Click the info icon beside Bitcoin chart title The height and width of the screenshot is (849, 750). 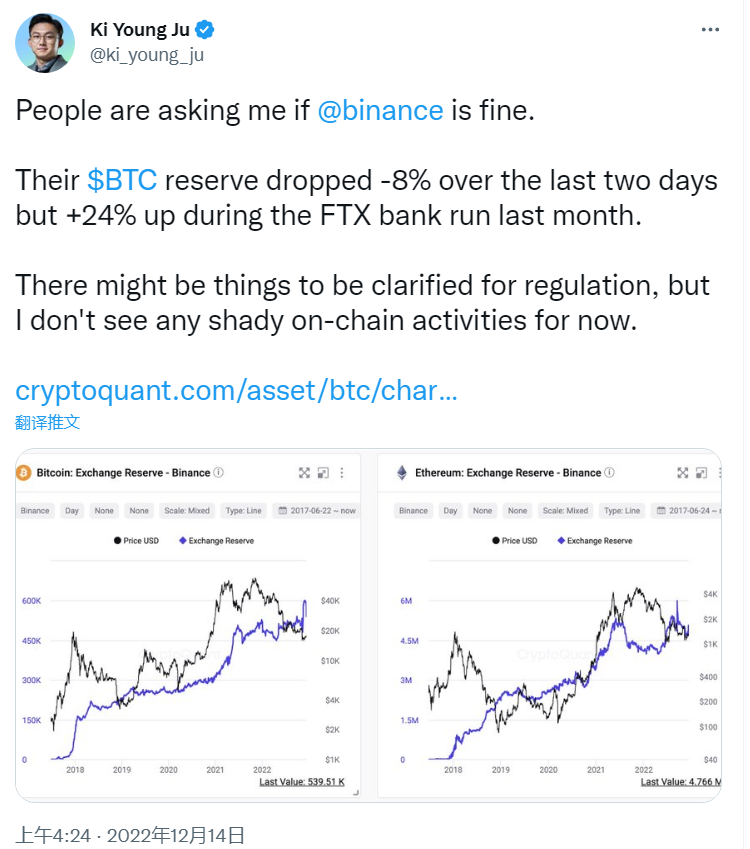218,472
